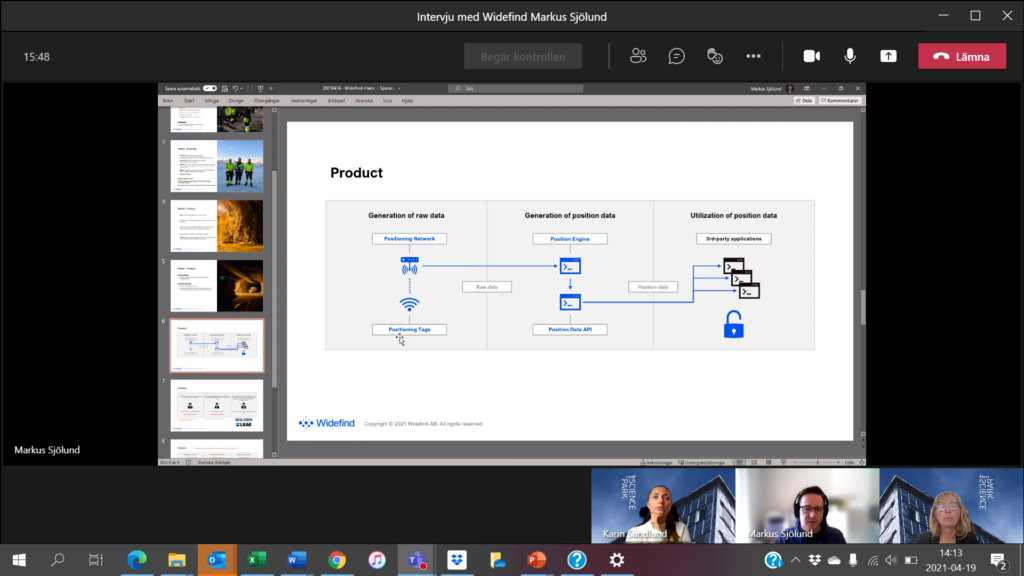Image resolution: width=1024 pixels, height=576 pixels.
Task: Click the Dela share button in PowerPoint
Action: click(x=804, y=101)
